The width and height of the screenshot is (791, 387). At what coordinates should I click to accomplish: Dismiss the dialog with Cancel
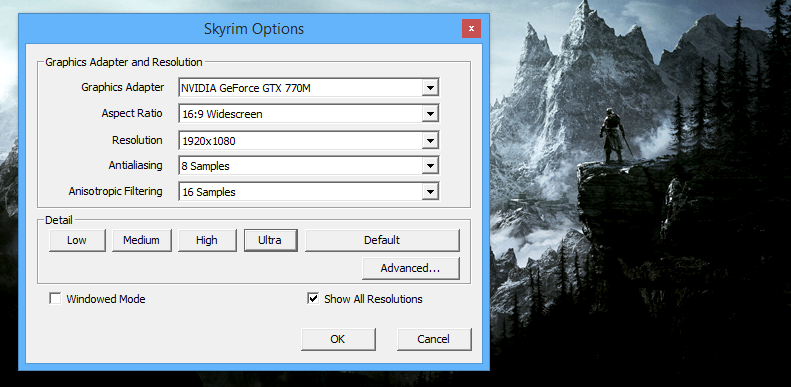(434, 339)
